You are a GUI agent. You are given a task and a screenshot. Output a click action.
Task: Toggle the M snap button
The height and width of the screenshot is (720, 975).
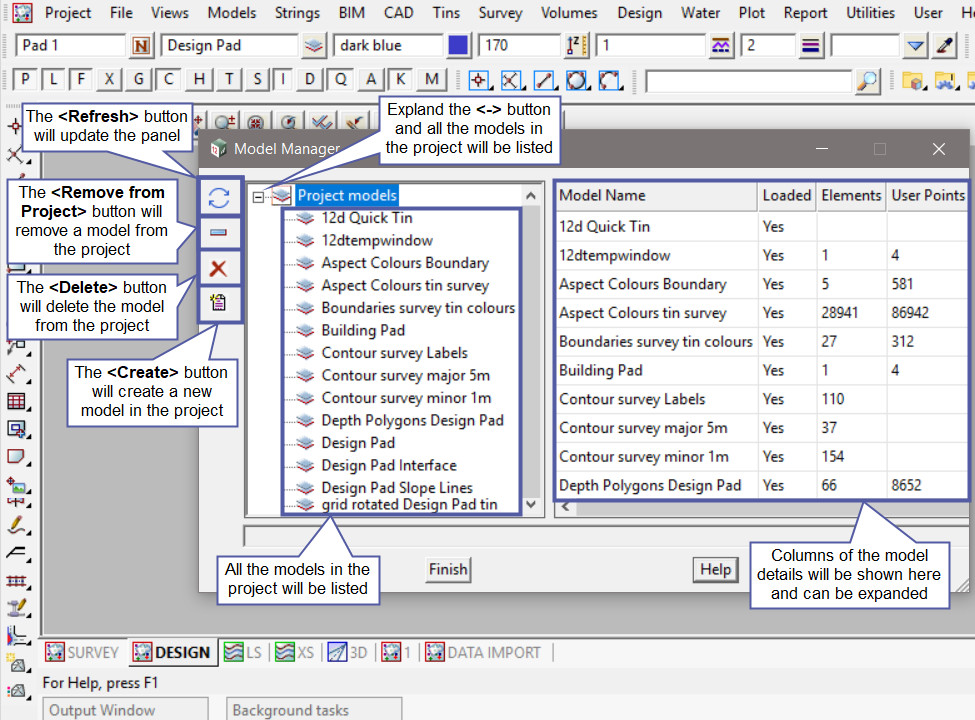[x=431, y=80]
